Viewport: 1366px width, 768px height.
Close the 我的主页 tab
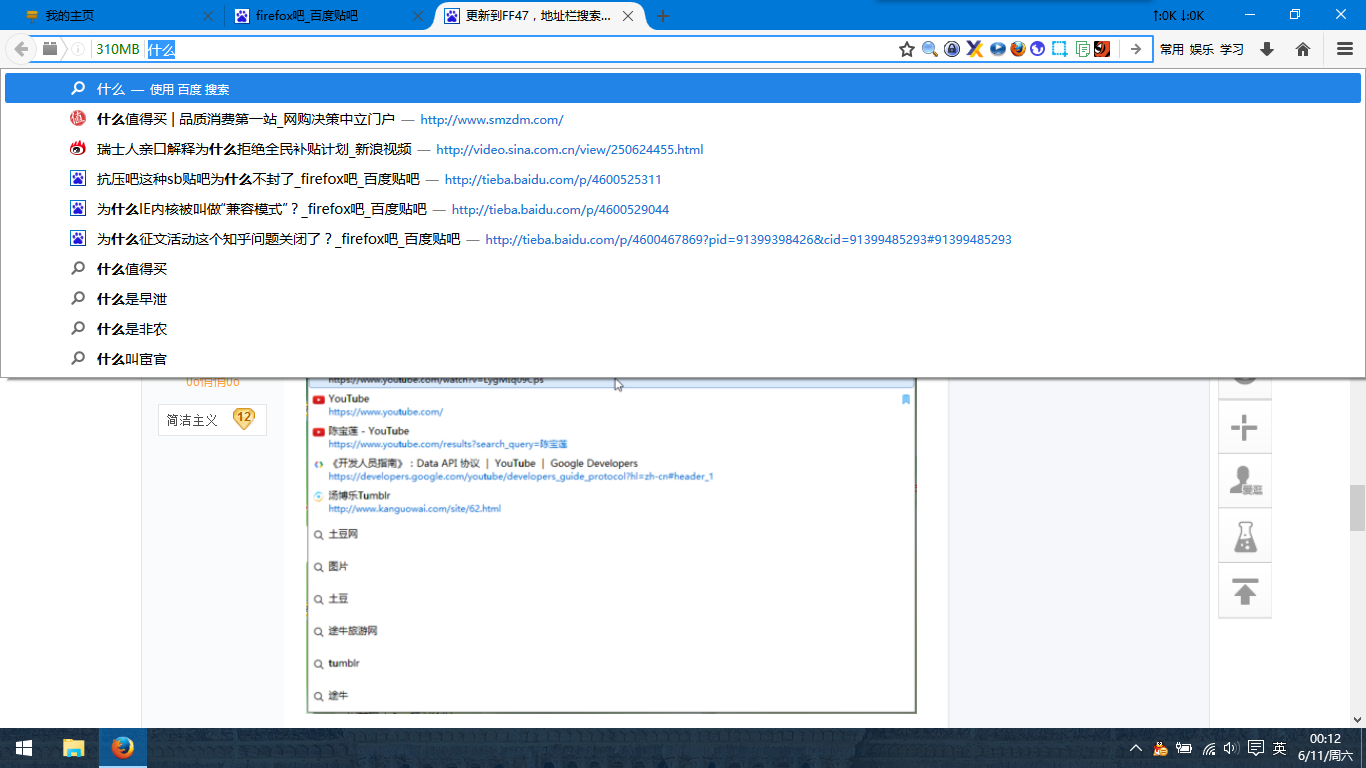click(x=208, y=16)
